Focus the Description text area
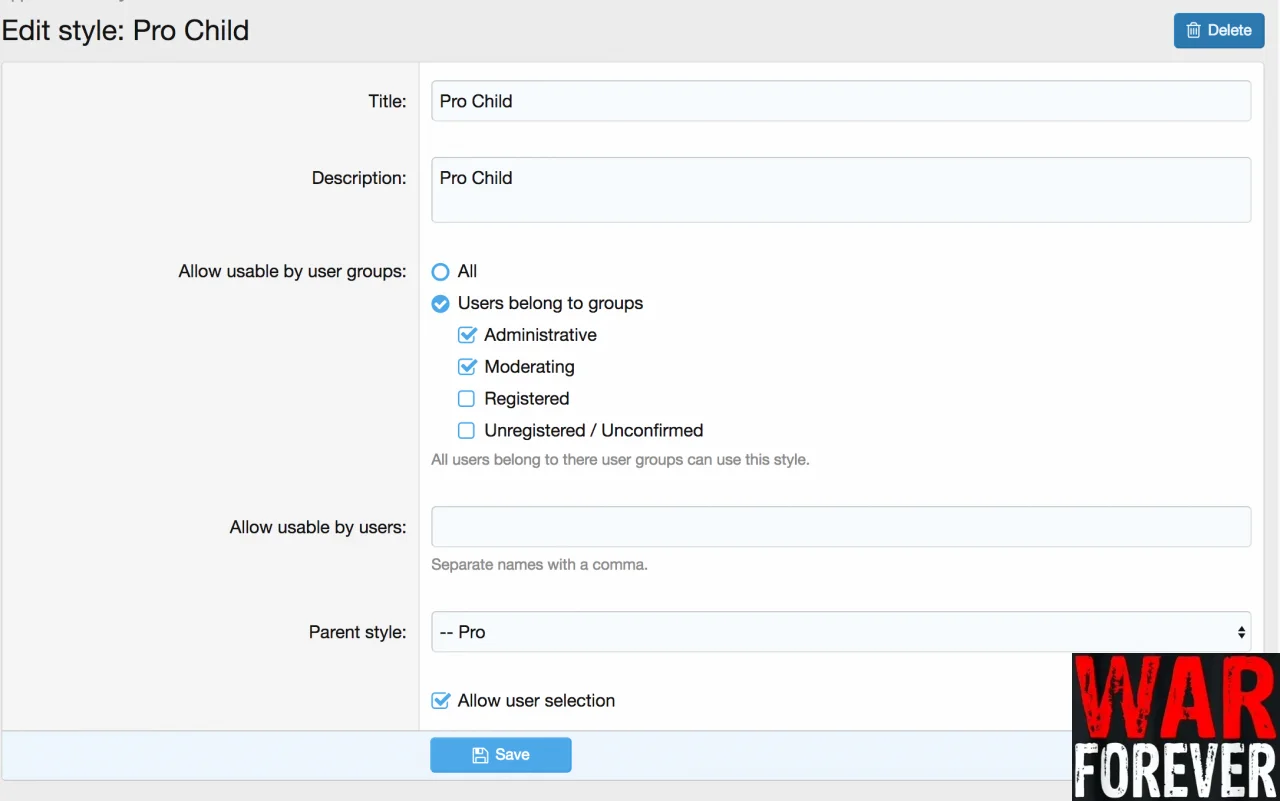This screenshot has width=1280, height=801. (x=841, y=189)
